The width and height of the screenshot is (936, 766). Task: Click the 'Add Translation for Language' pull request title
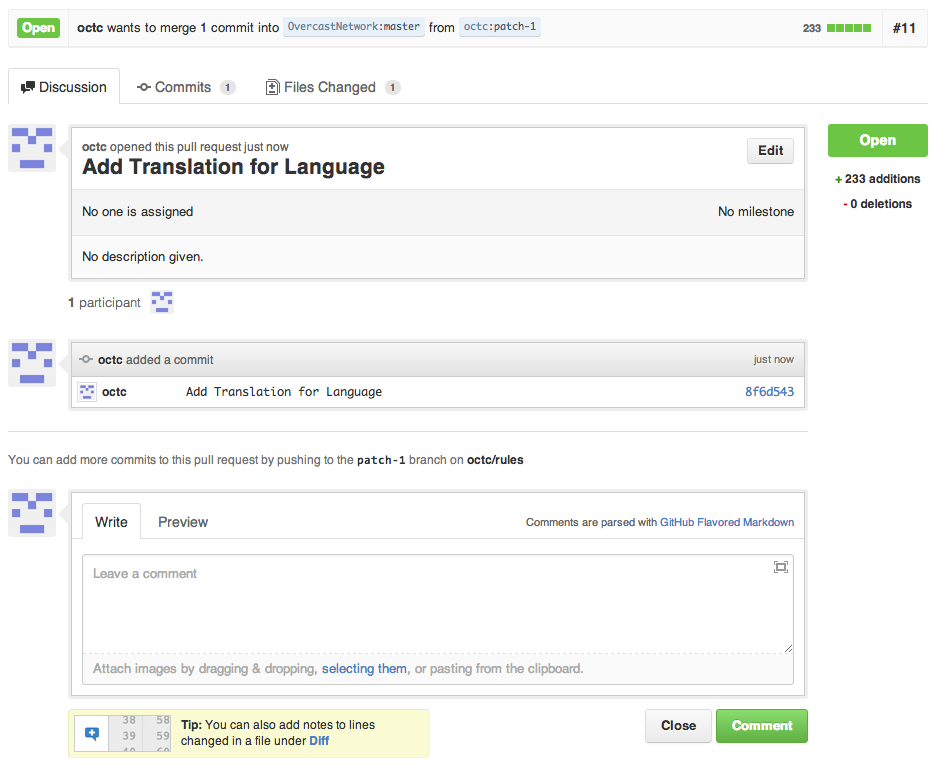point(233,167)
